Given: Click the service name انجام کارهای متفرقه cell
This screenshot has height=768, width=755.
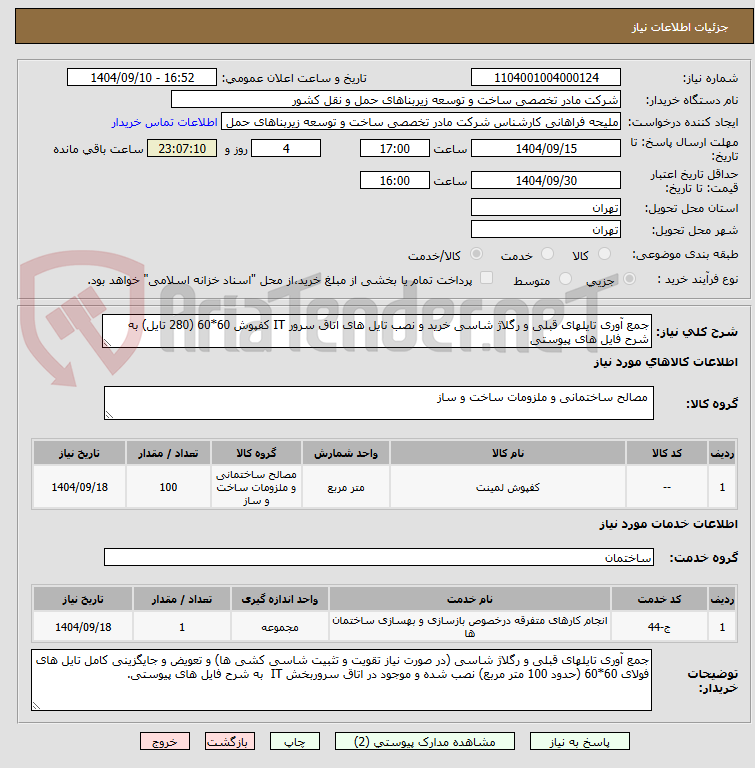Looking at the screenshot, I should pyautogui.click(x=470, y=626).
